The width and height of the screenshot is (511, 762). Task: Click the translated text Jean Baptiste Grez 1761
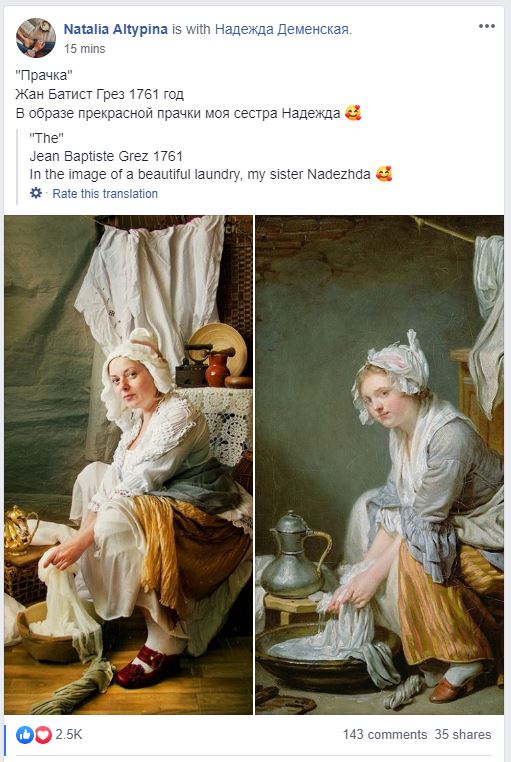point(106,156)
